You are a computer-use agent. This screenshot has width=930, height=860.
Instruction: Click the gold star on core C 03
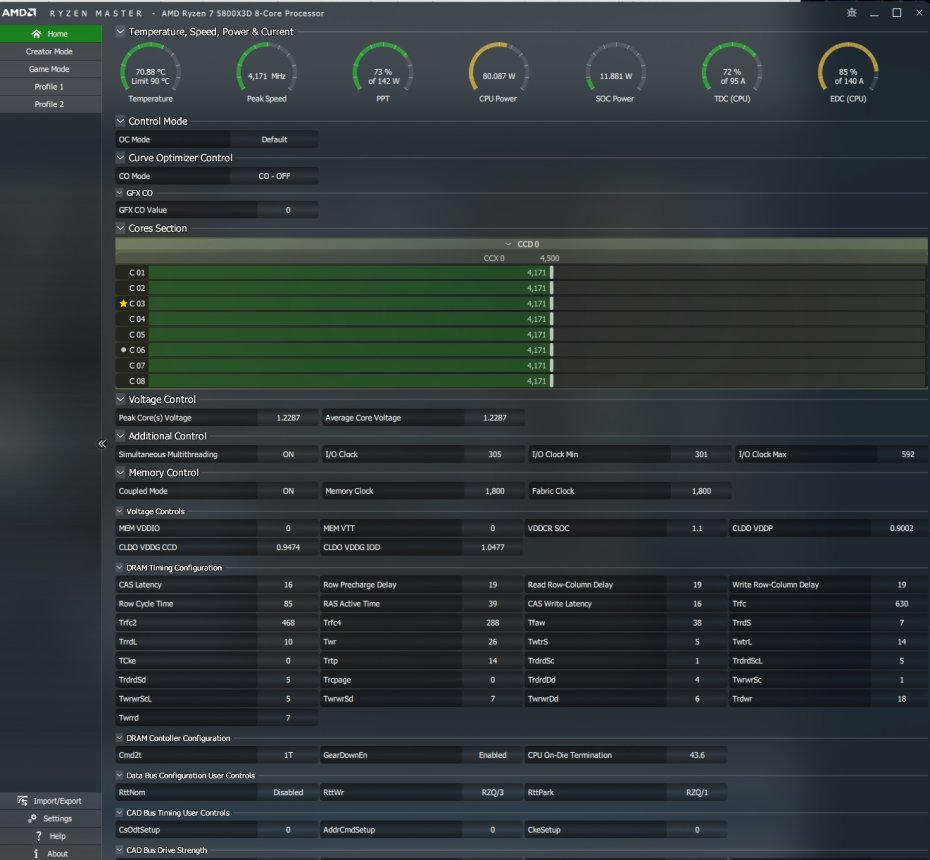123,303
